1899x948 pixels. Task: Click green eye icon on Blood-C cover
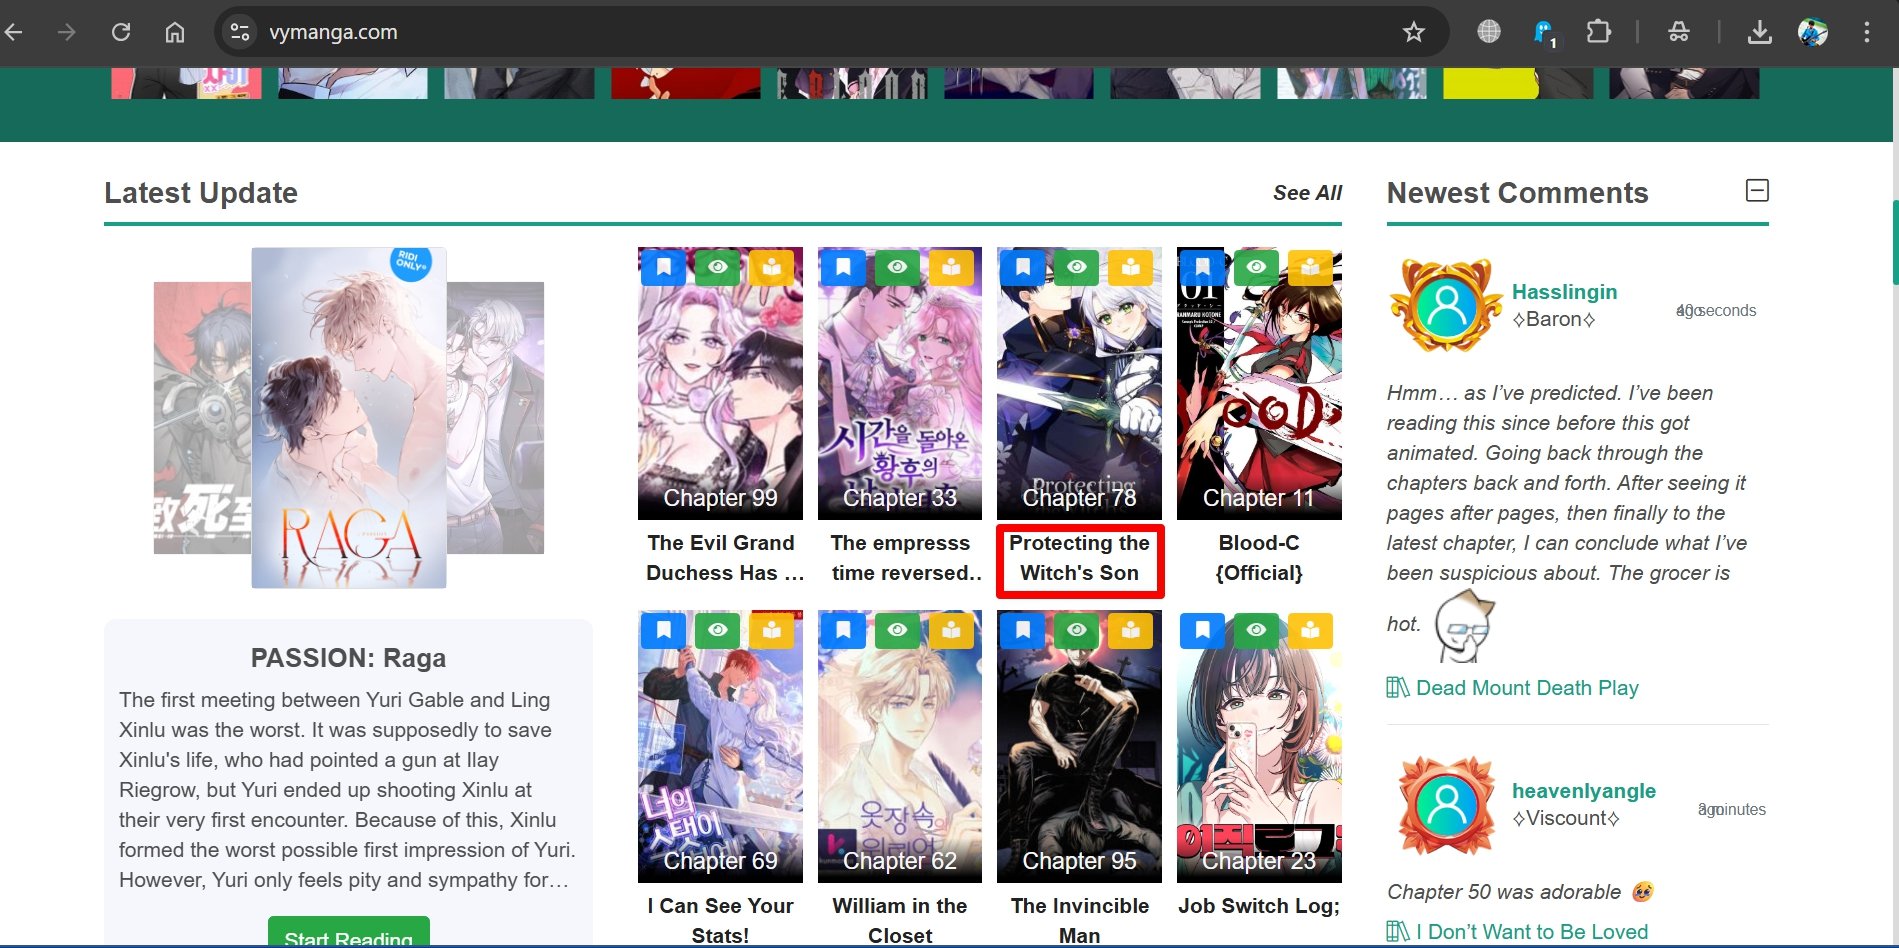(1256, 267)
